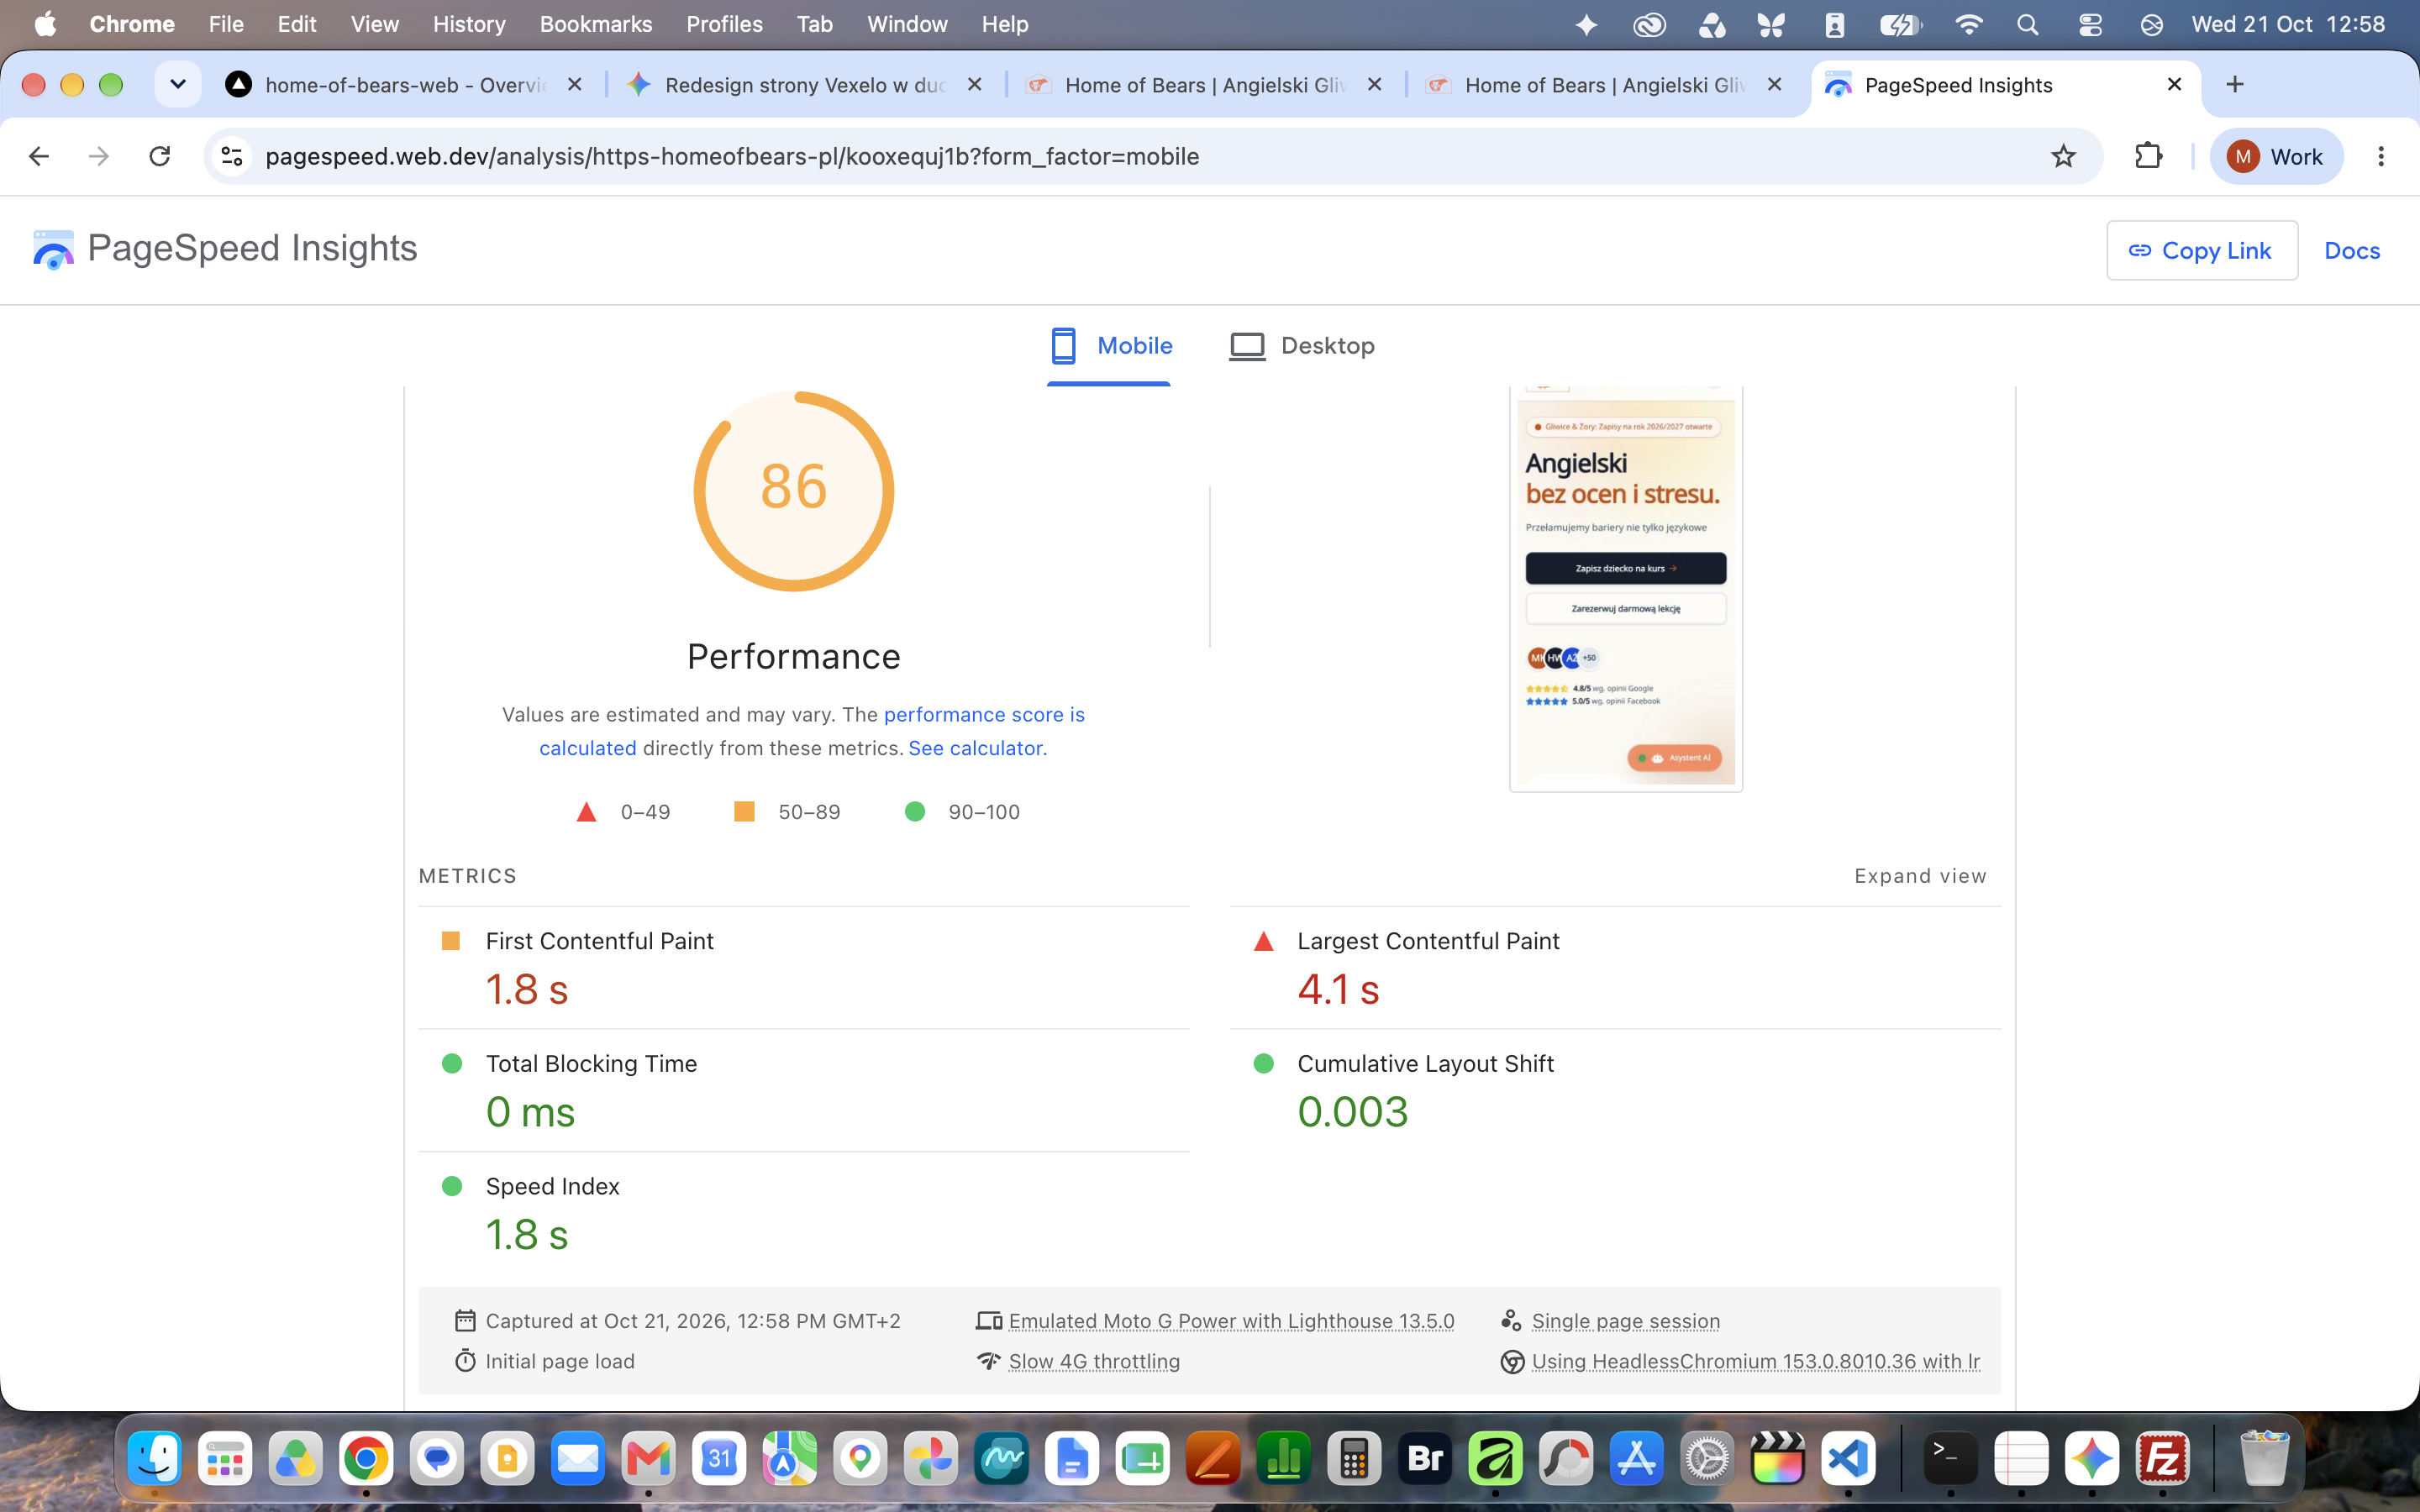
Task: View site information icon in address bar
Action: [232, 156]
